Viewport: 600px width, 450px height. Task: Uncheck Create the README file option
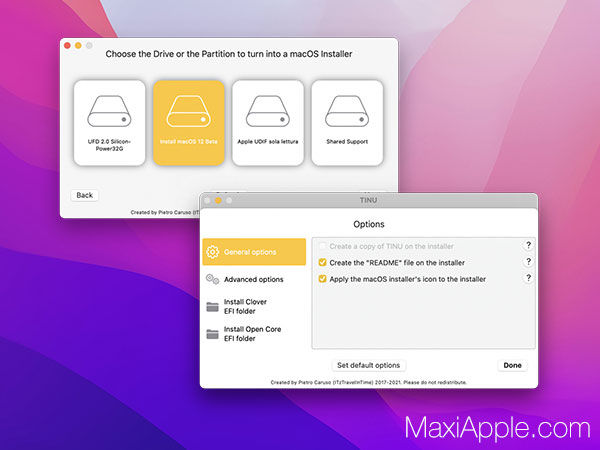click(x=322, y=262)
